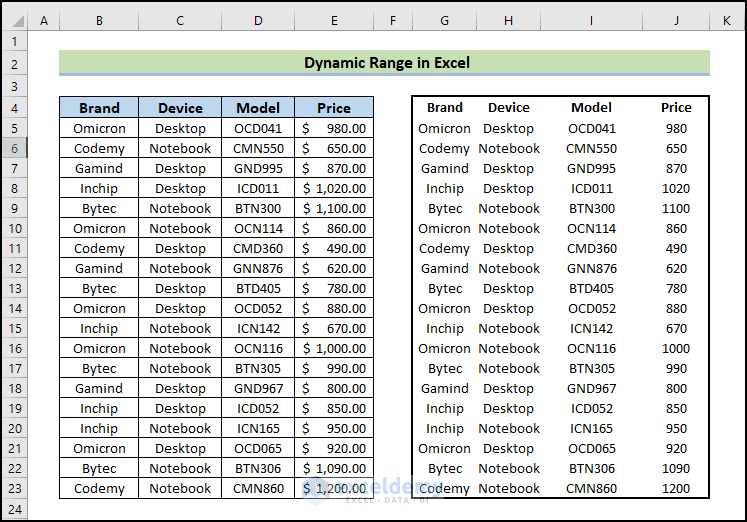This screenshot has height=522, width=747.
Task: Select cell BTD405 in column I
Action: click(591, 288)
